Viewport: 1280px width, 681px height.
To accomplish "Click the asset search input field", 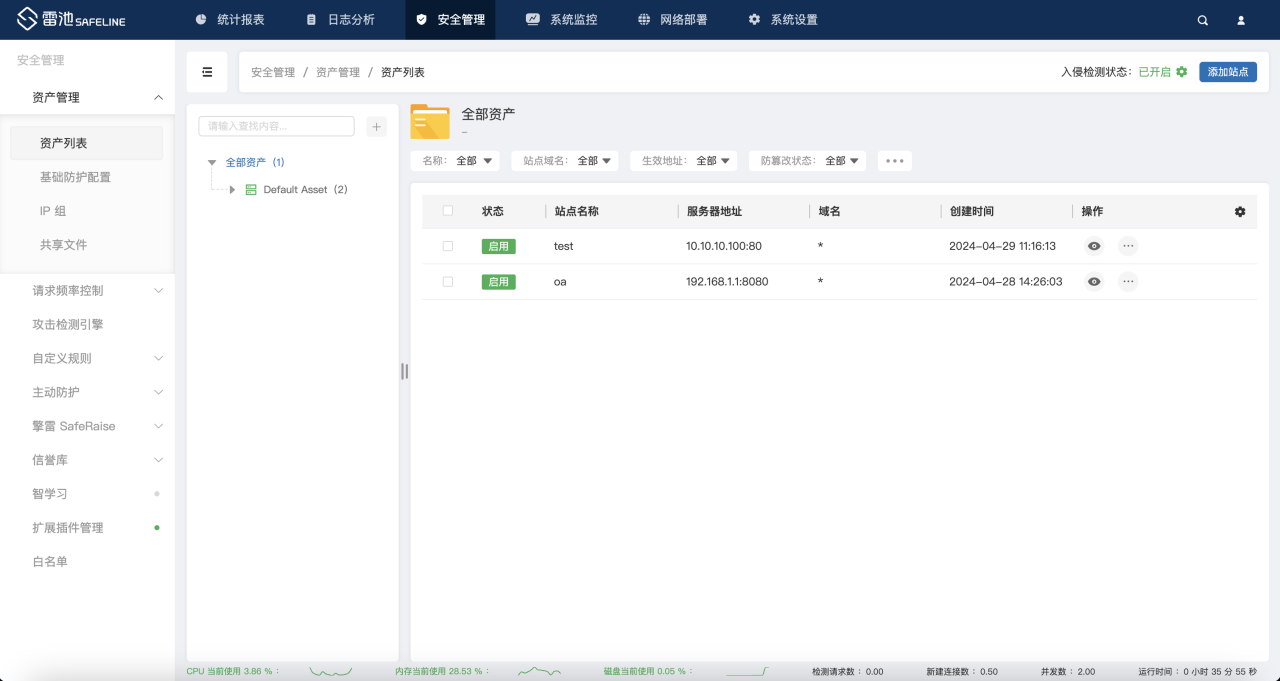I will [x=276, y=126].
